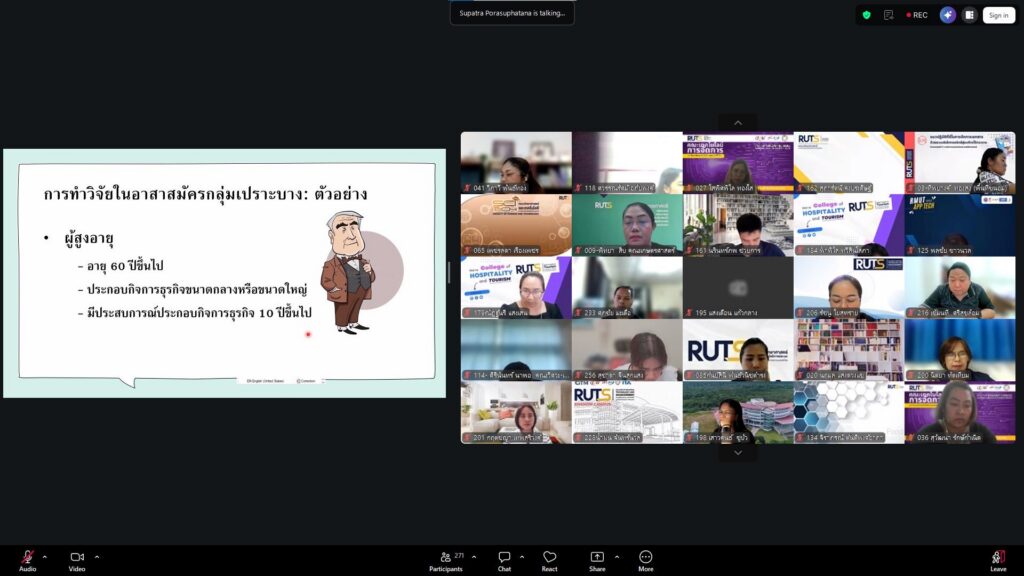Viewport: 1024px width, 576px height.
Task: Leave the meeting
Action: point(997,558)
